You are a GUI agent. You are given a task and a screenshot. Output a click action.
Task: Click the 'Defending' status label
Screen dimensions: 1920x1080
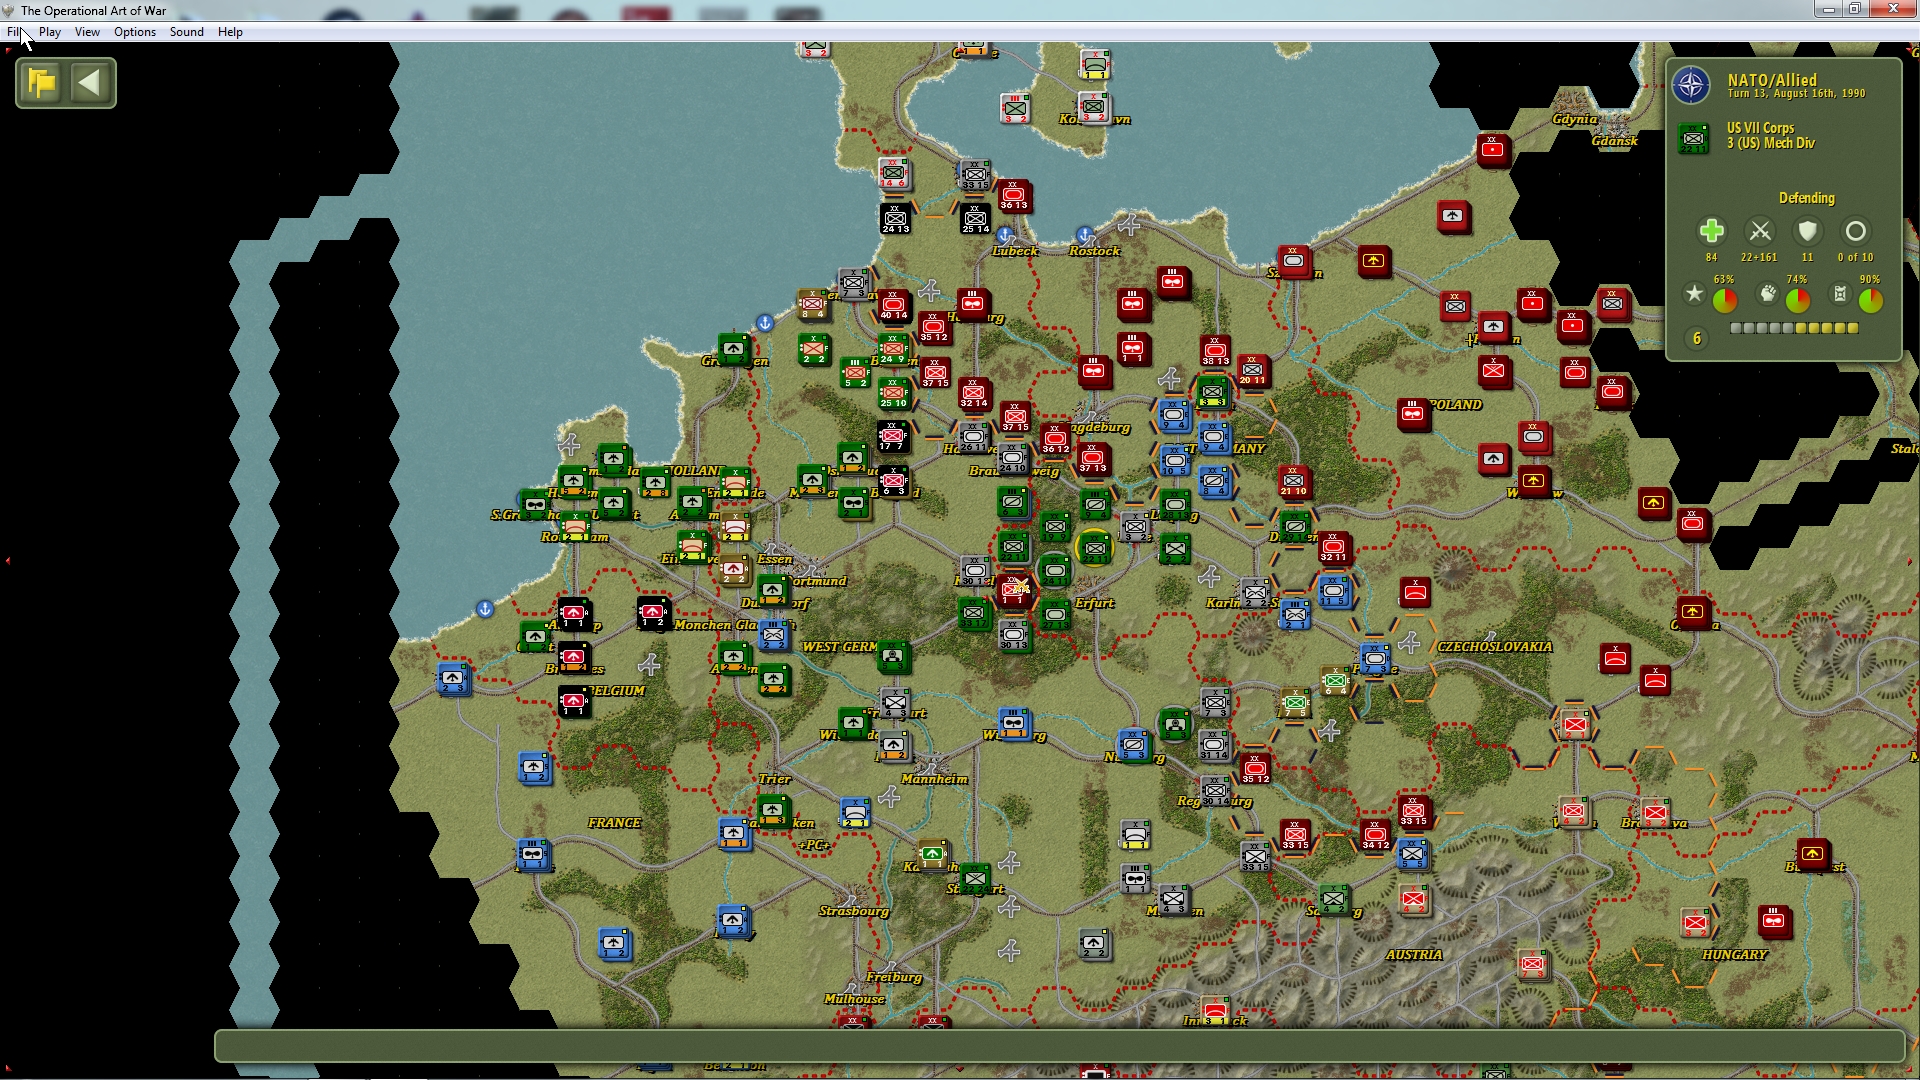click(1806, 198)
